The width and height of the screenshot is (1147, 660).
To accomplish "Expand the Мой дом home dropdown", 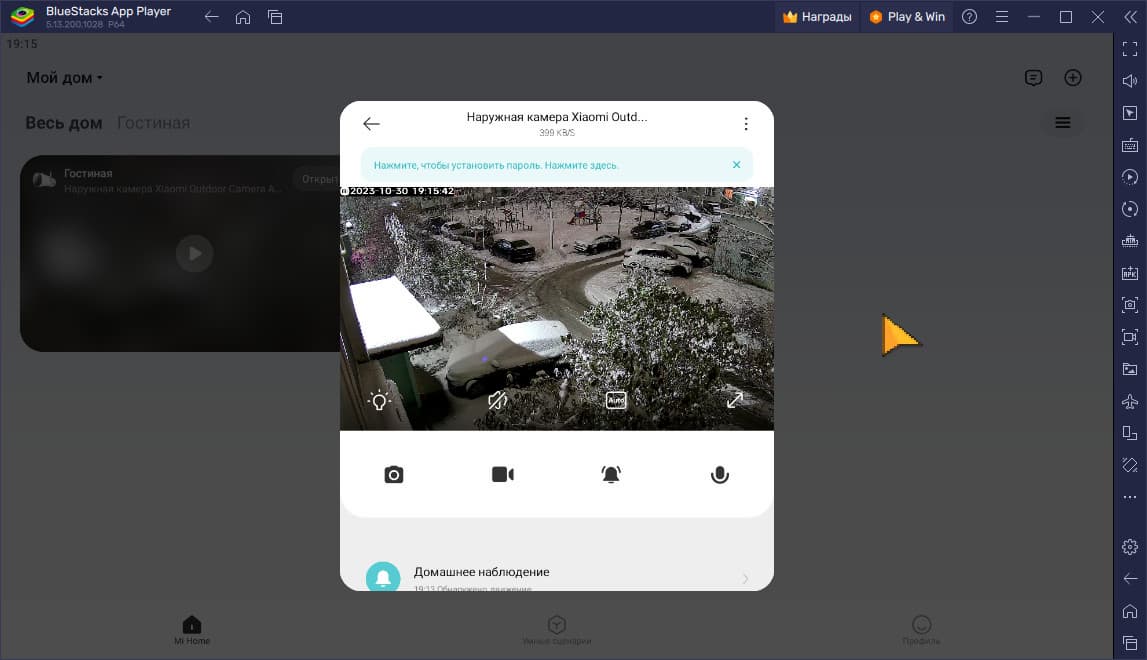I will 64,78.
